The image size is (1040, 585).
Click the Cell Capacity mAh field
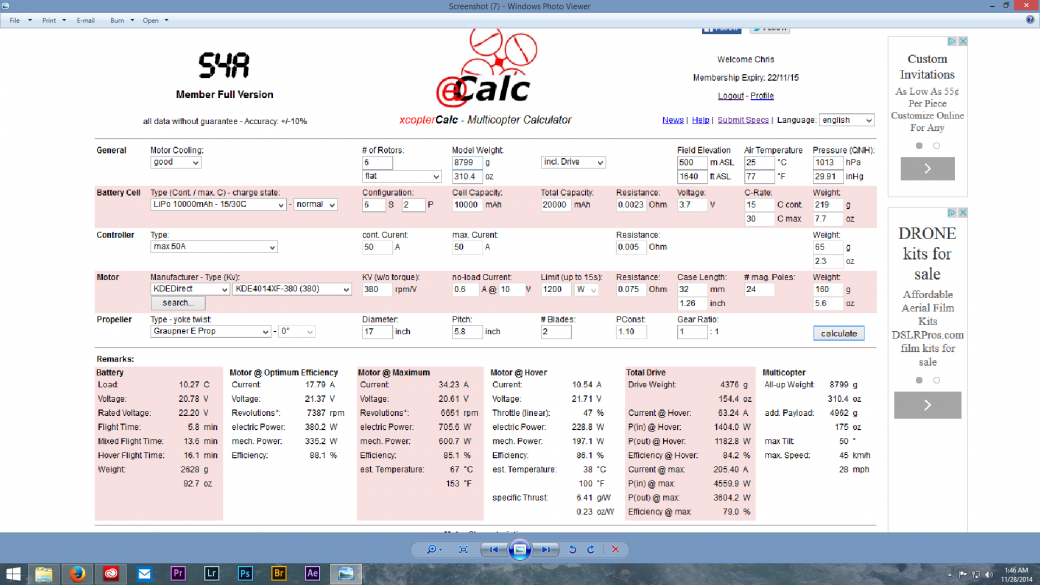467,205
